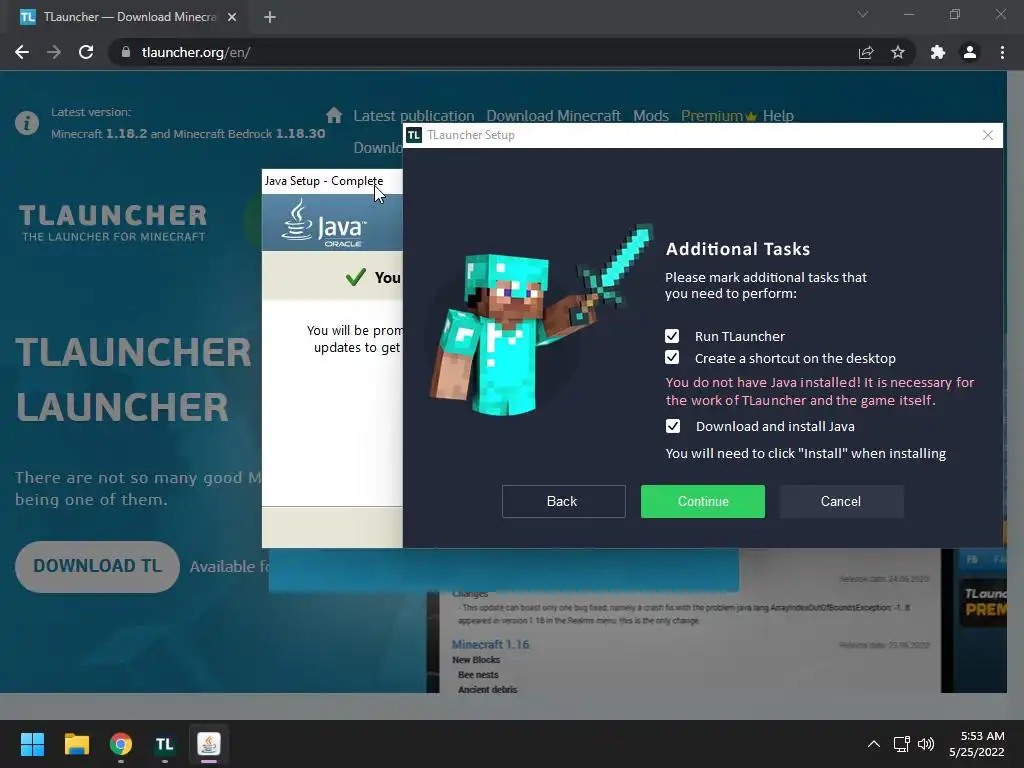Click the green Continue button
This screenshot has height=768, width=1024.
703,502
